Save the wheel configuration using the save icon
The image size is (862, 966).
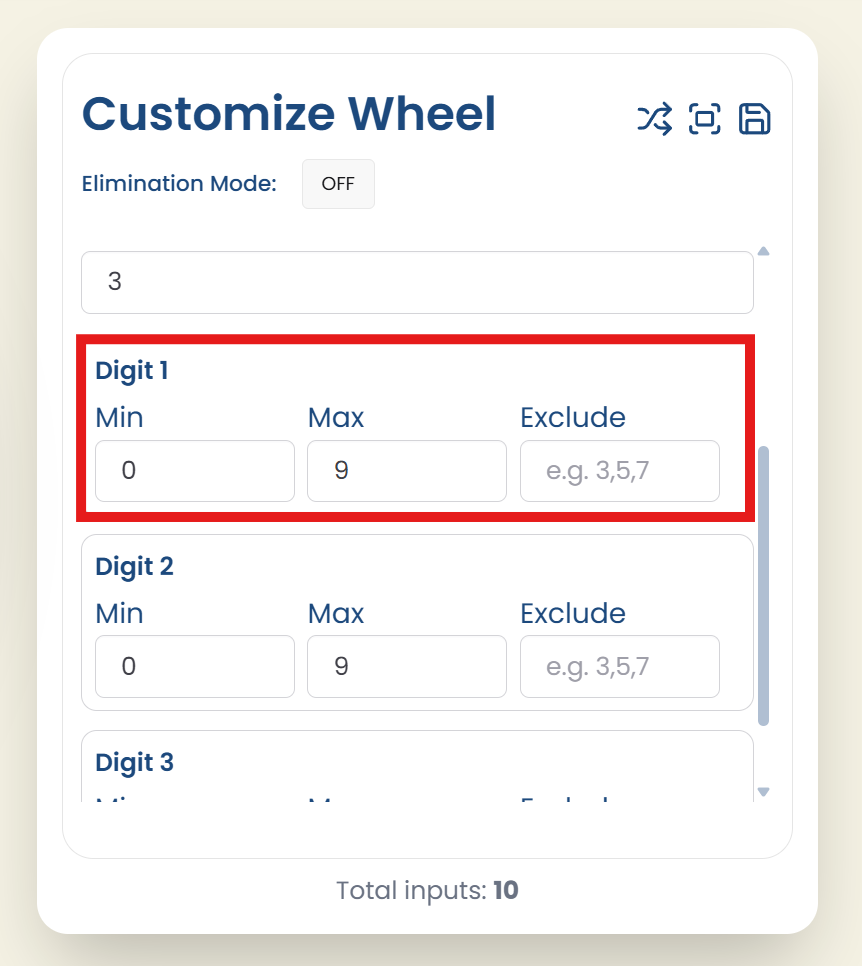[755, 119]
